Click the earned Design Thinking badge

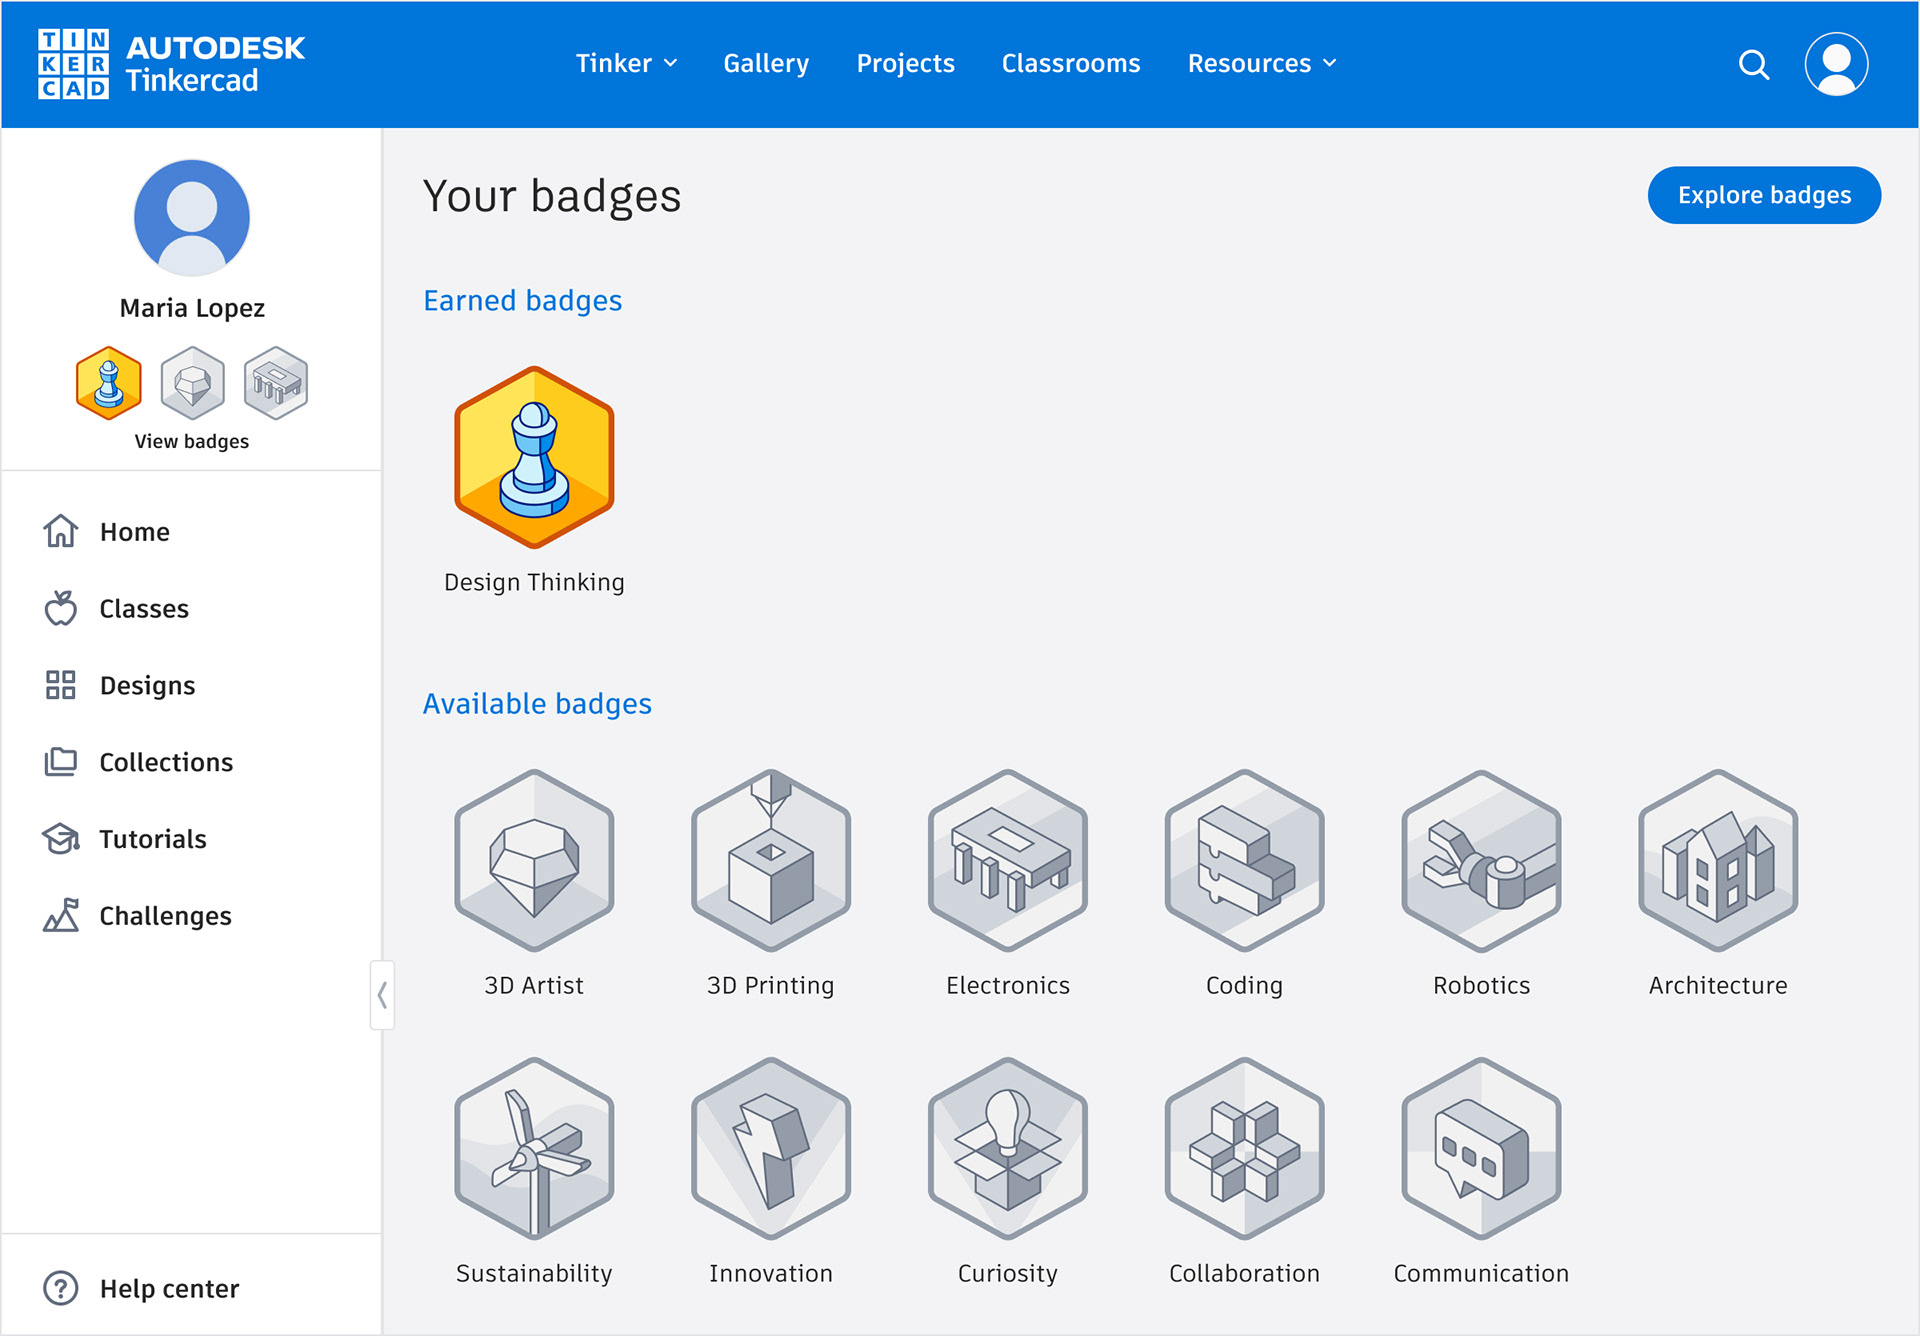point(534,458)
